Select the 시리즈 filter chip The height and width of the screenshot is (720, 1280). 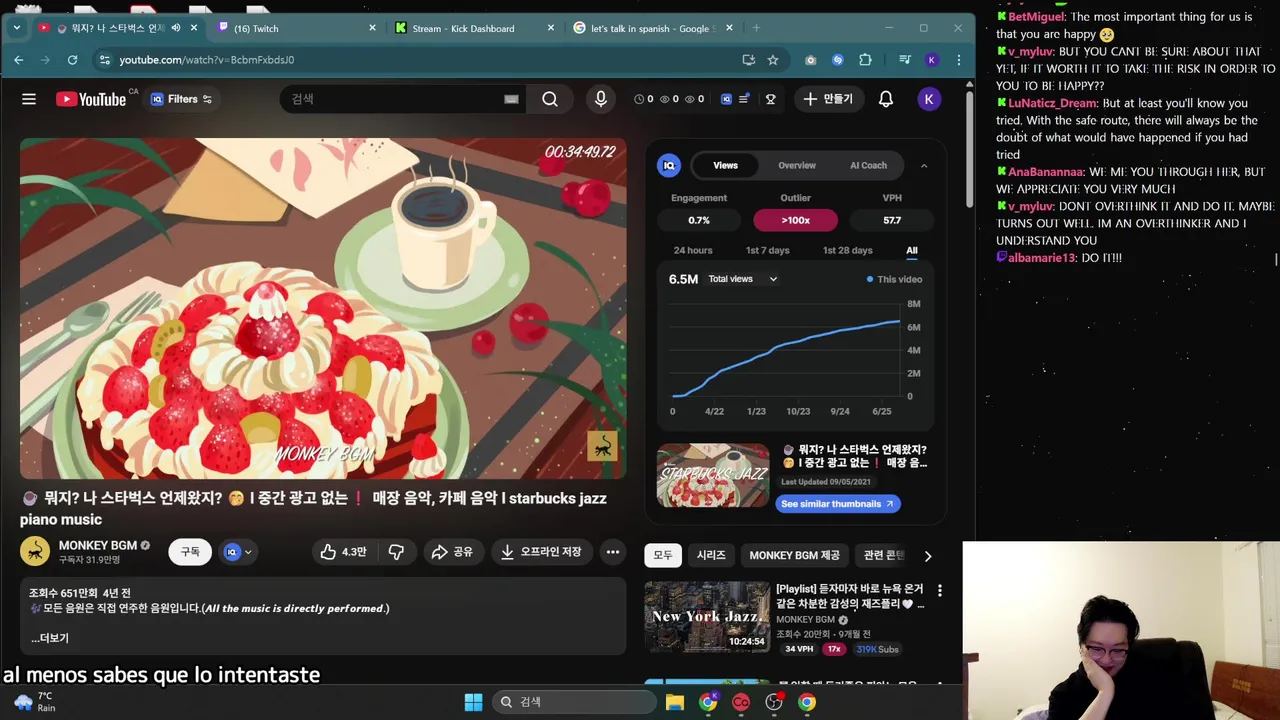click(711, 555)
